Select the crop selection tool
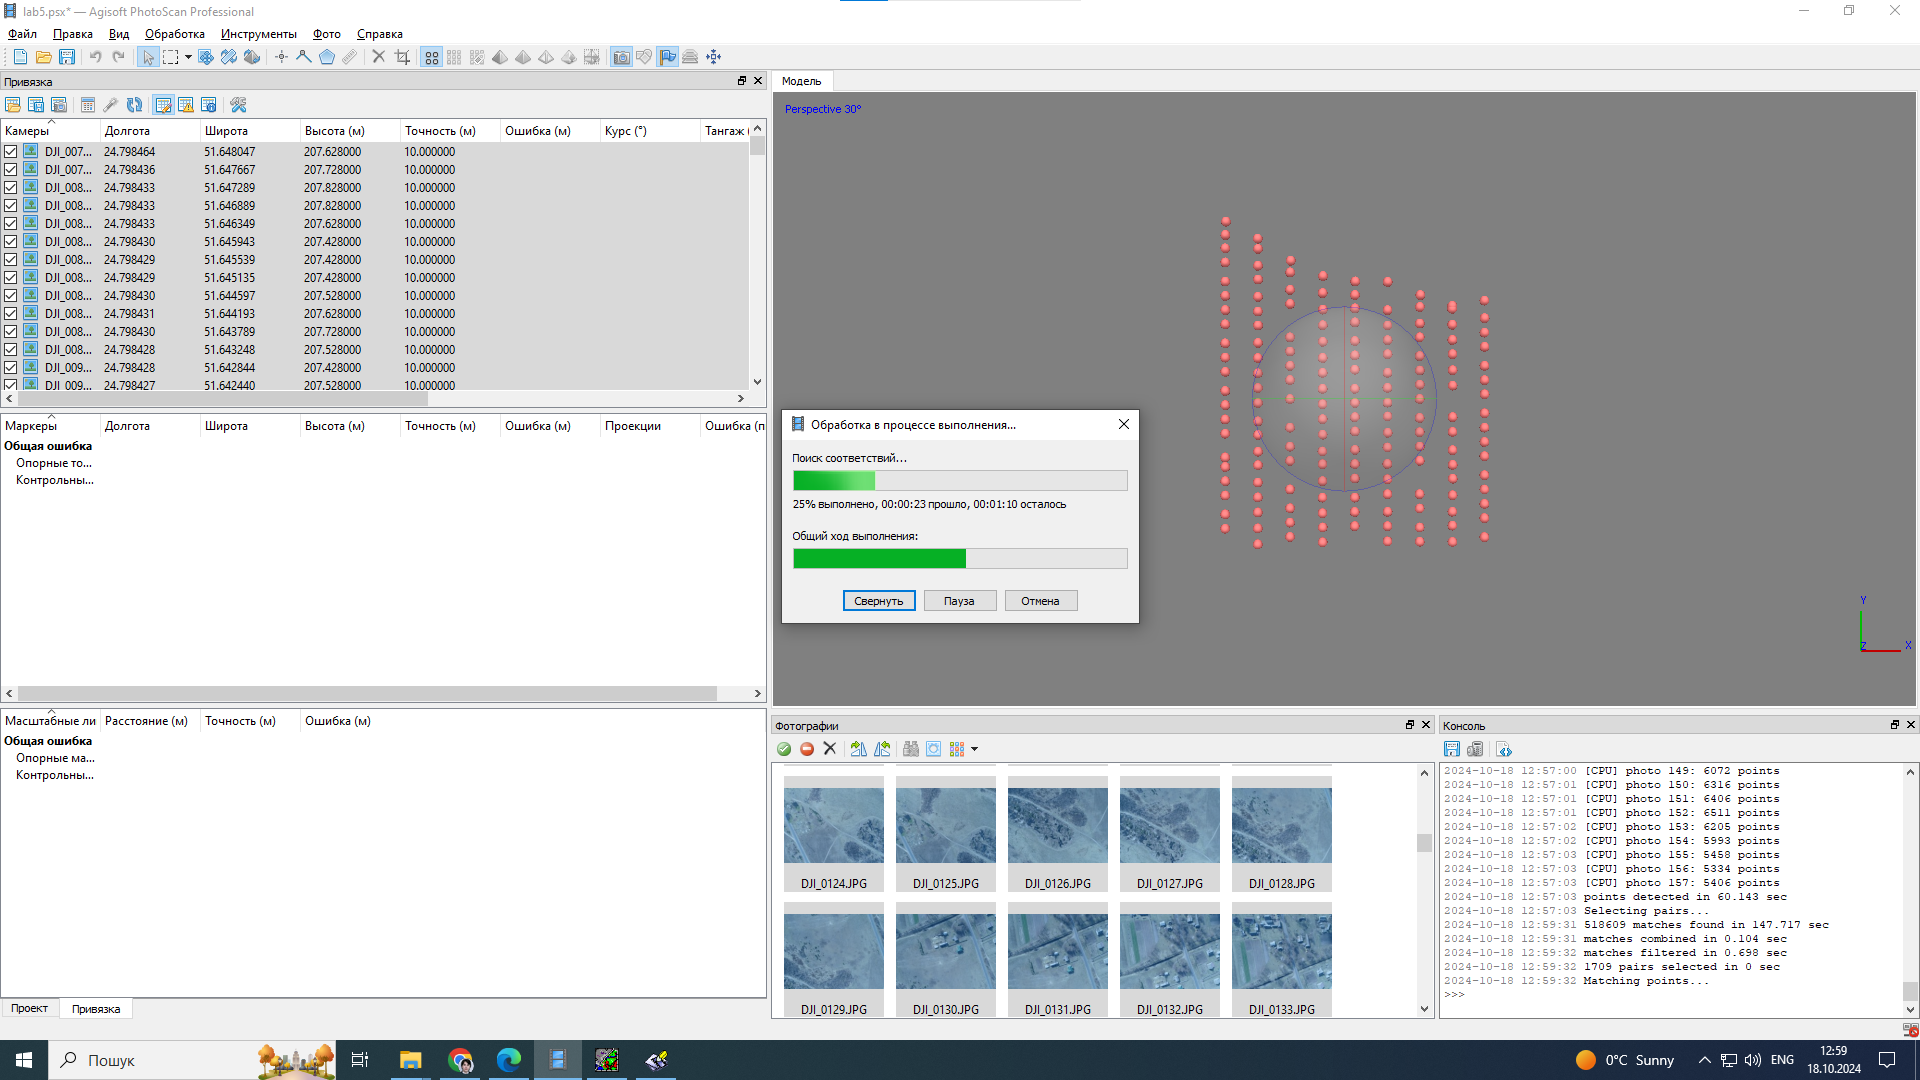Viewport: 1920px width, 1080px height. click(402, 57)
